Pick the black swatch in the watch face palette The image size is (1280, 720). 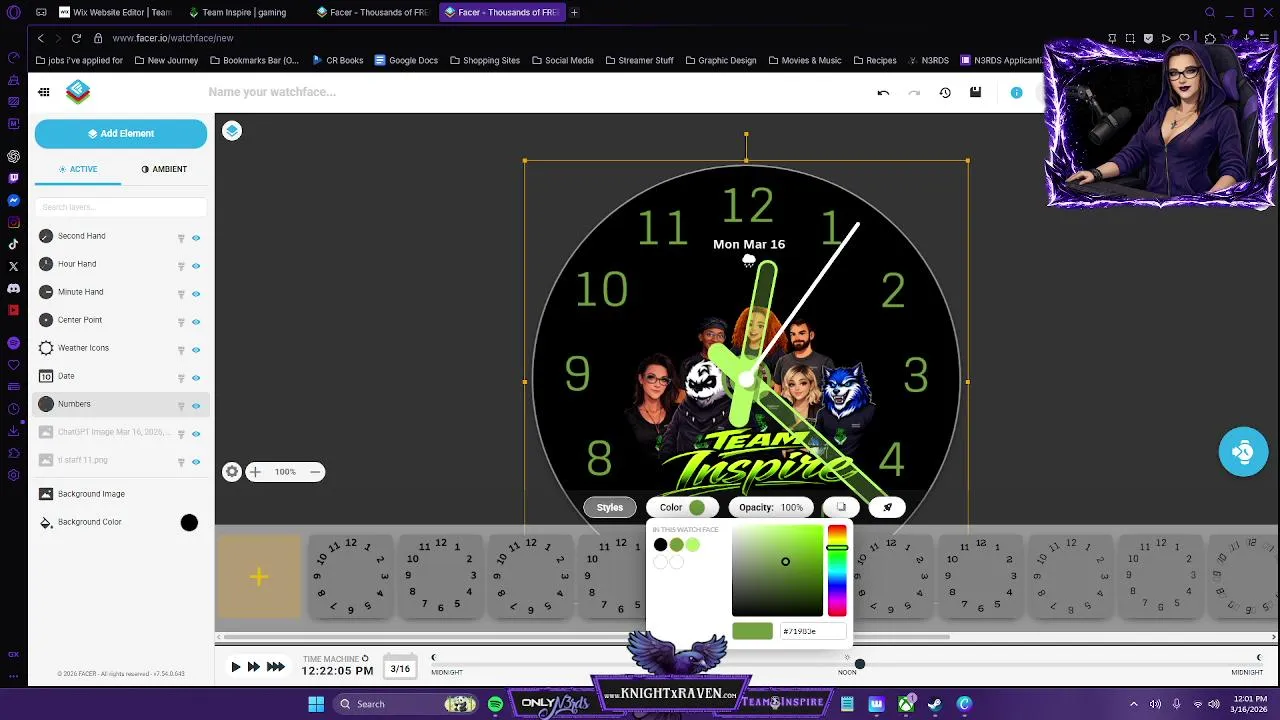click(x=660, y=545)
